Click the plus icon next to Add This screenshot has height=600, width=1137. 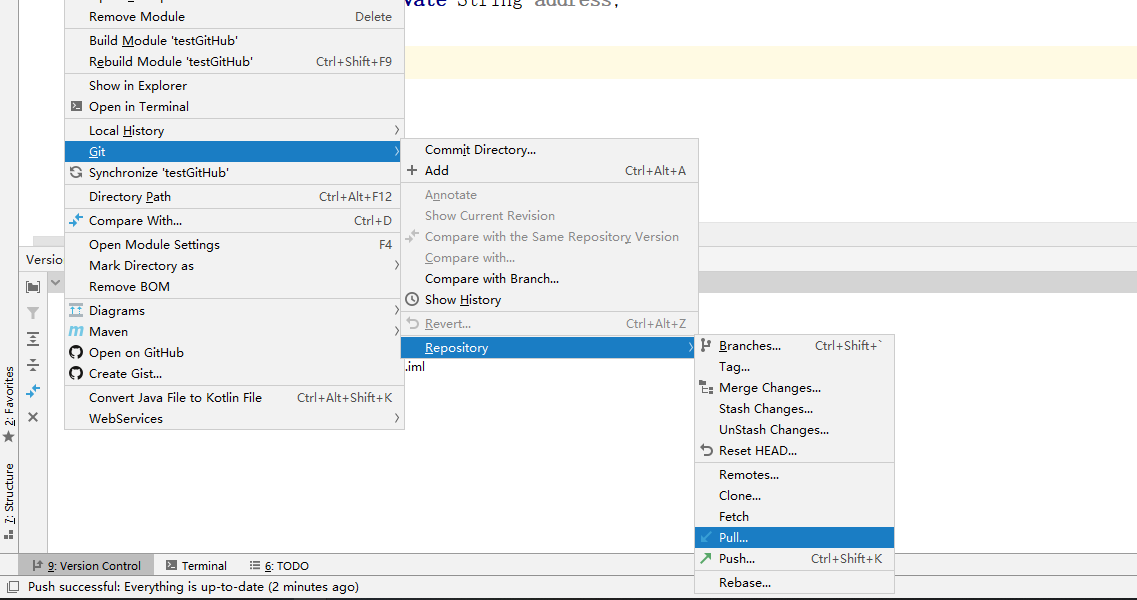(x=412, y=170)
